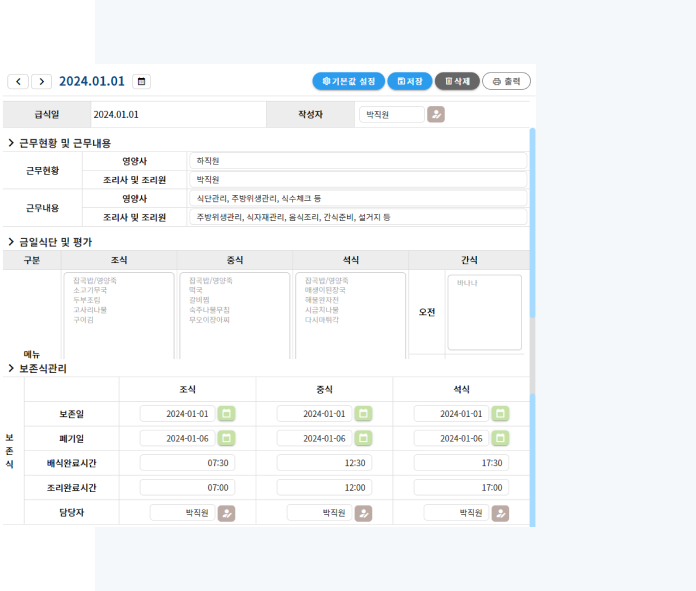Go to the next date arrow
696x591 pixels.
pos(41,81)
